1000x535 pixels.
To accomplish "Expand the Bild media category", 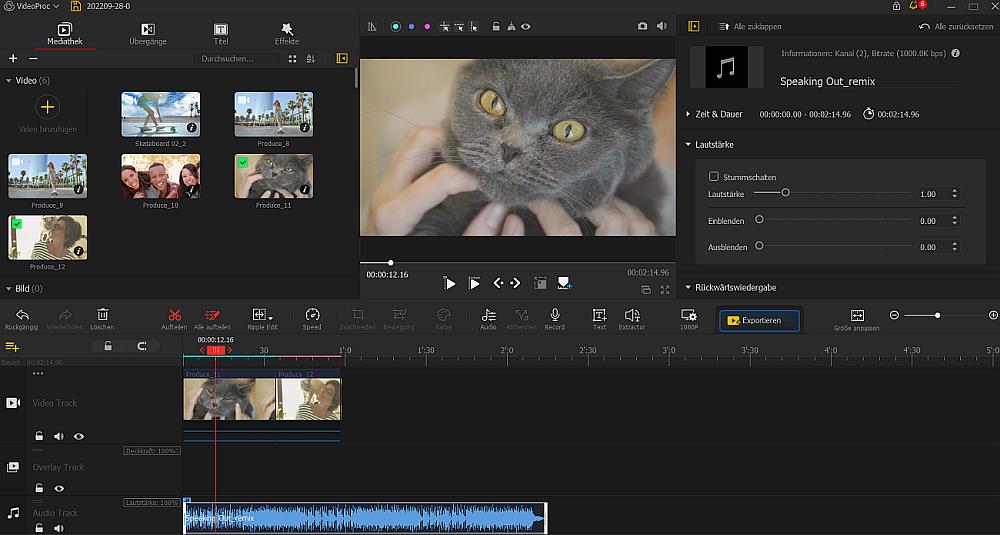I will (x=10, y=288).
